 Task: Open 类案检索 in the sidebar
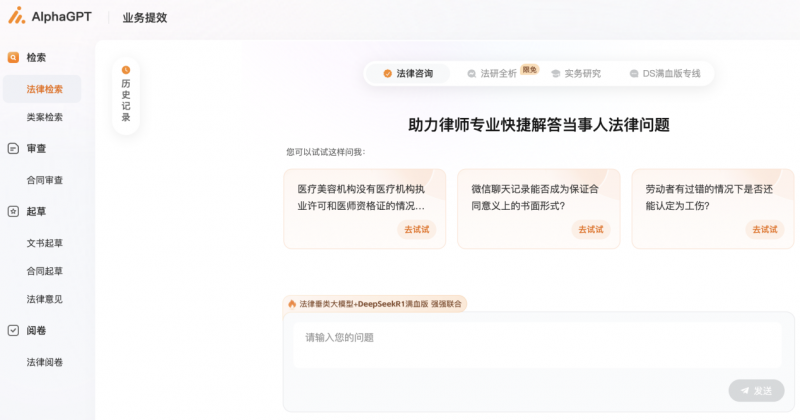pyautogui.click(x=44, y=117)
